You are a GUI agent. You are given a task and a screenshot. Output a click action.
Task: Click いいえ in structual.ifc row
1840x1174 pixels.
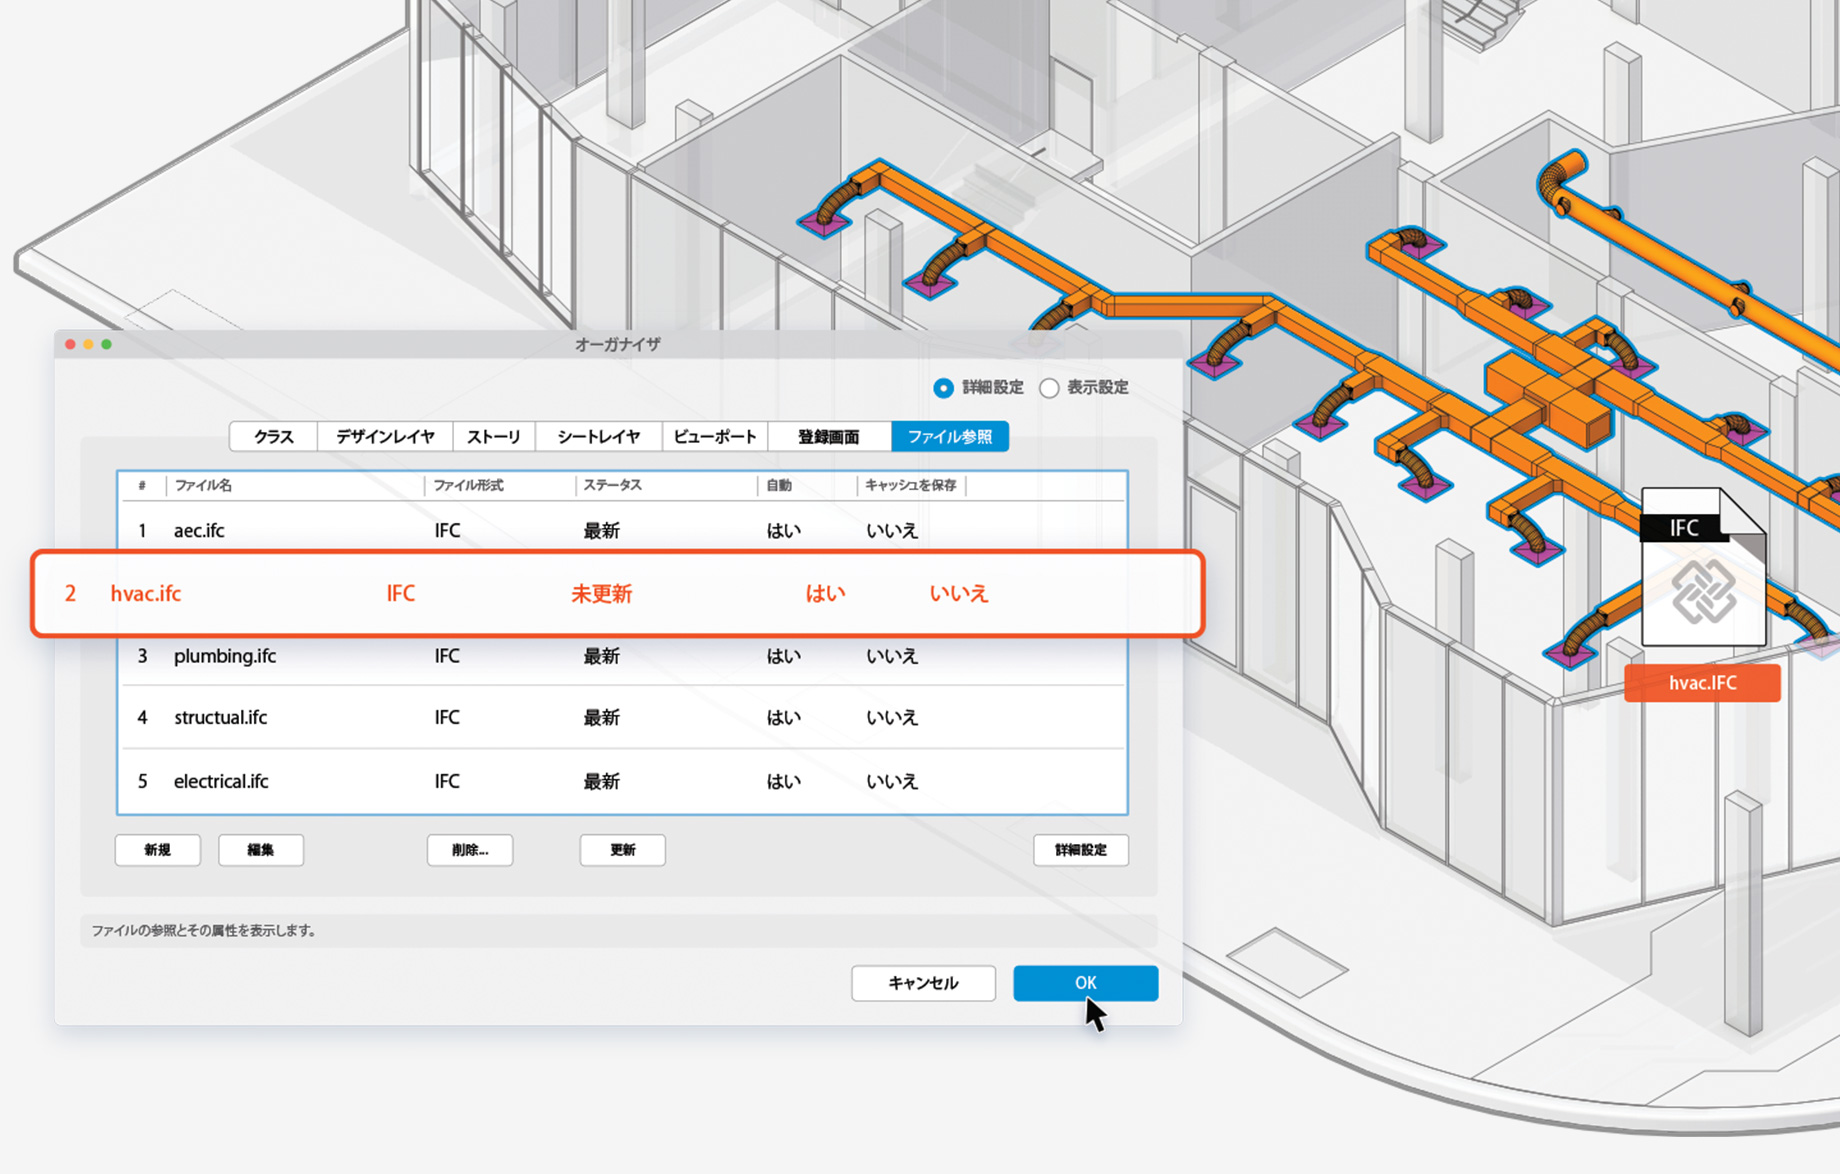pyautogui.click(x=892, y=718)
